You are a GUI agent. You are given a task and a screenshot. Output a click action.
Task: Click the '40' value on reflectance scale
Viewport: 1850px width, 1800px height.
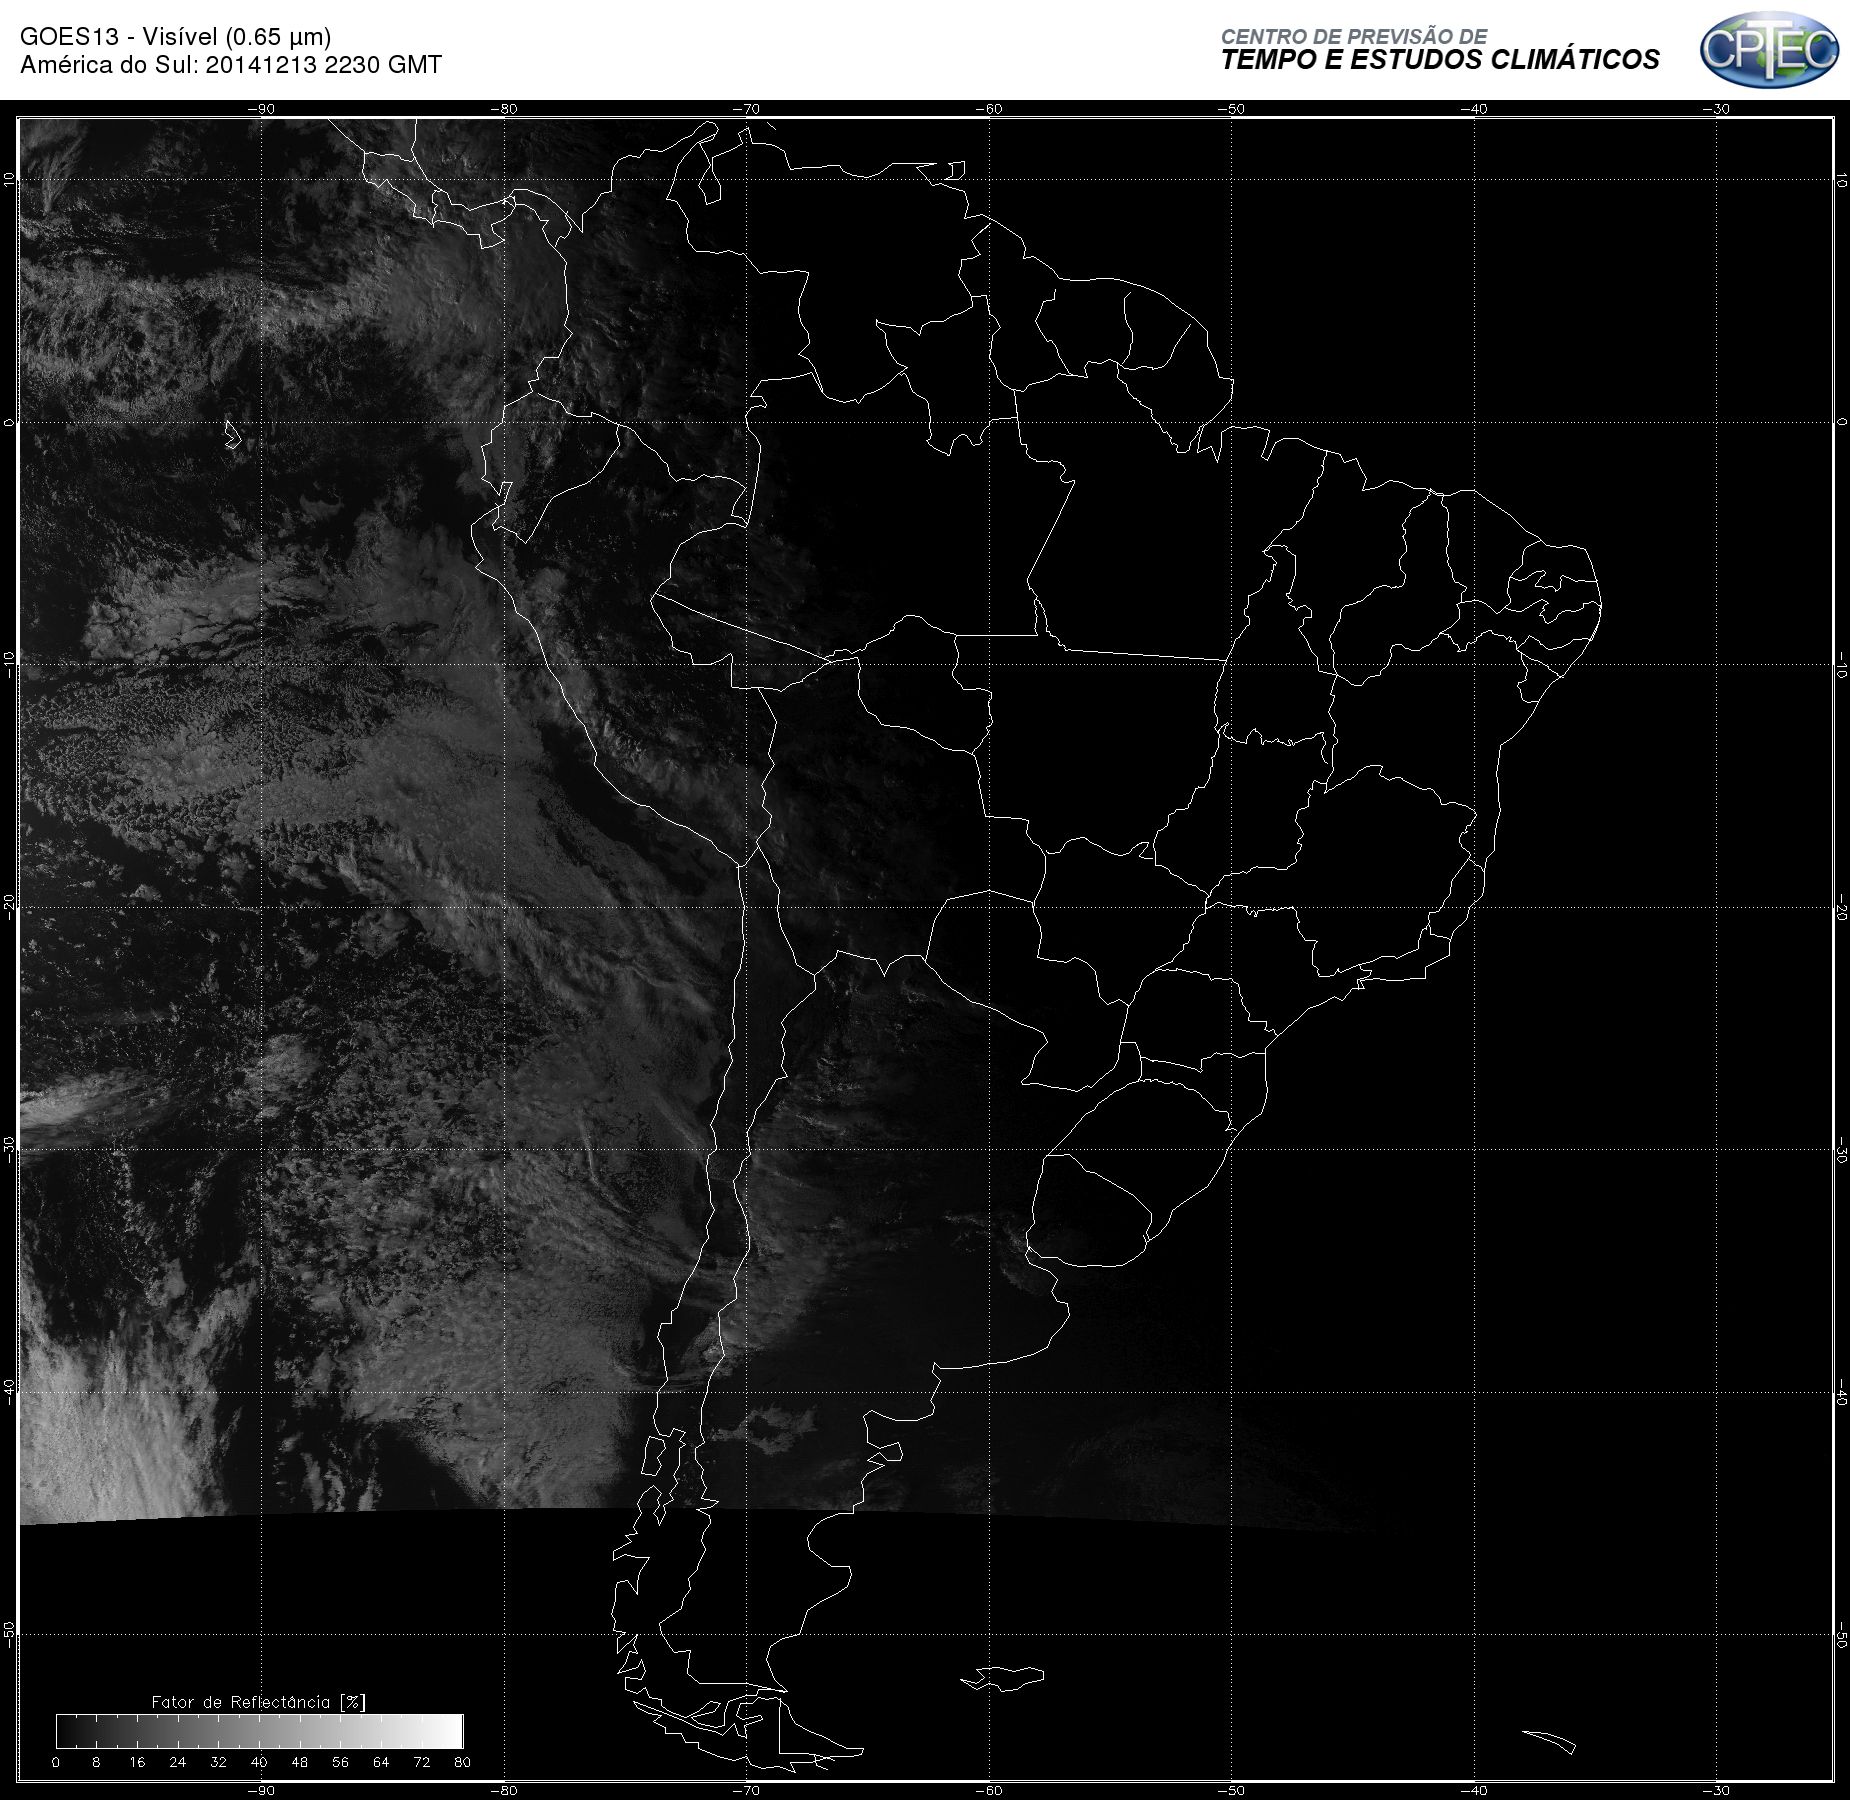click(x=259, y=1762)
